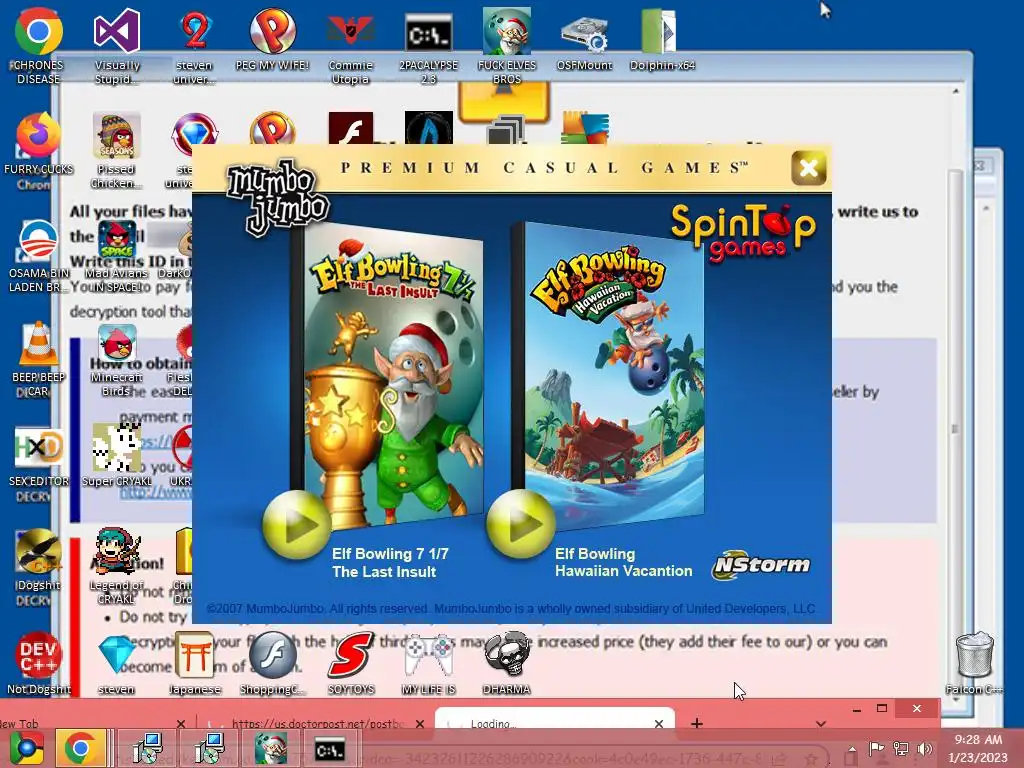Open Elf Bowling taskbar button

270,748
